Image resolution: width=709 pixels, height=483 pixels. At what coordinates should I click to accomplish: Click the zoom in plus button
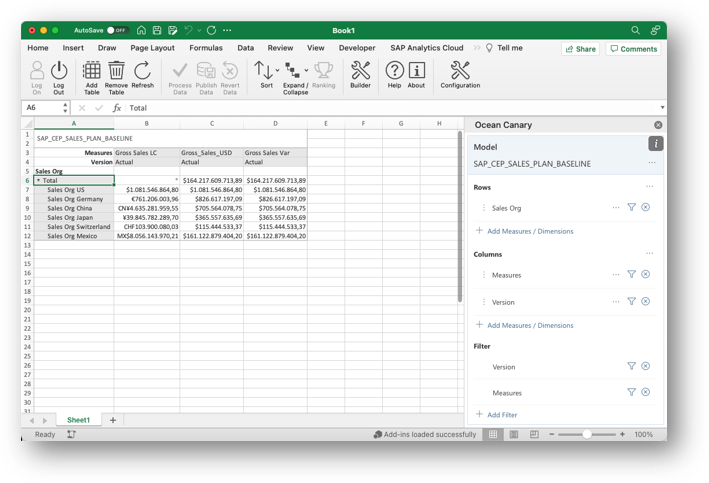tap(622, 434)
